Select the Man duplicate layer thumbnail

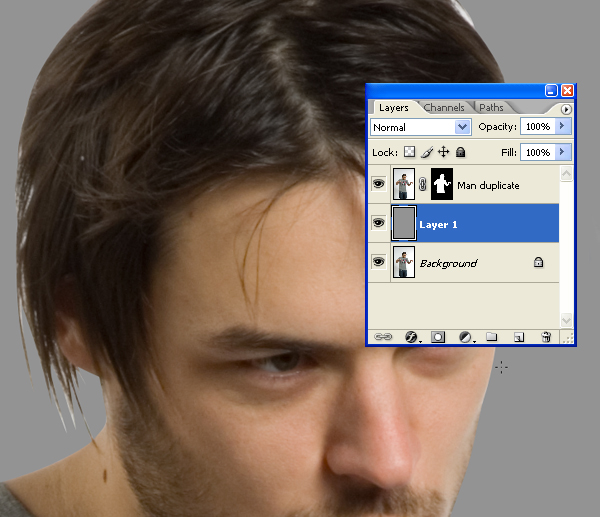pyautogui.click(x=404, y=184)
